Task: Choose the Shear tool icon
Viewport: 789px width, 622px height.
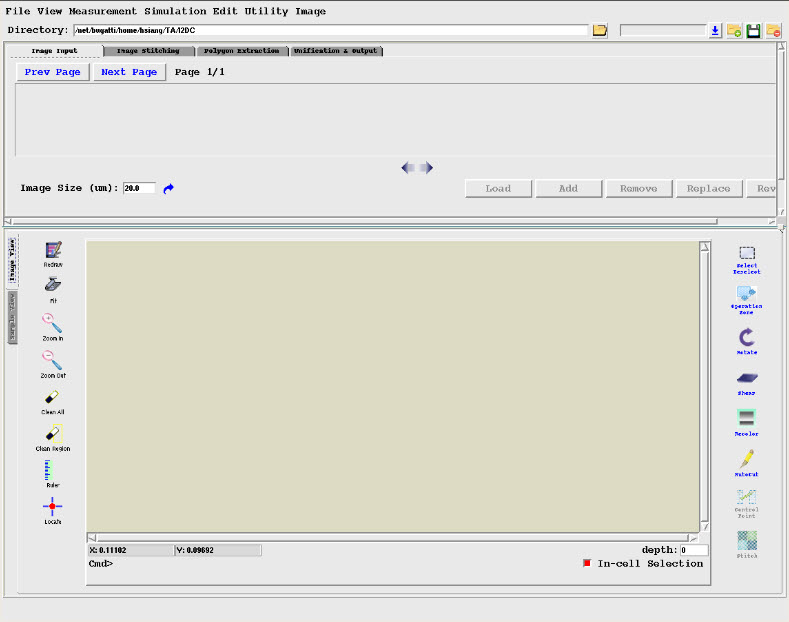Action: pos(746,378)
